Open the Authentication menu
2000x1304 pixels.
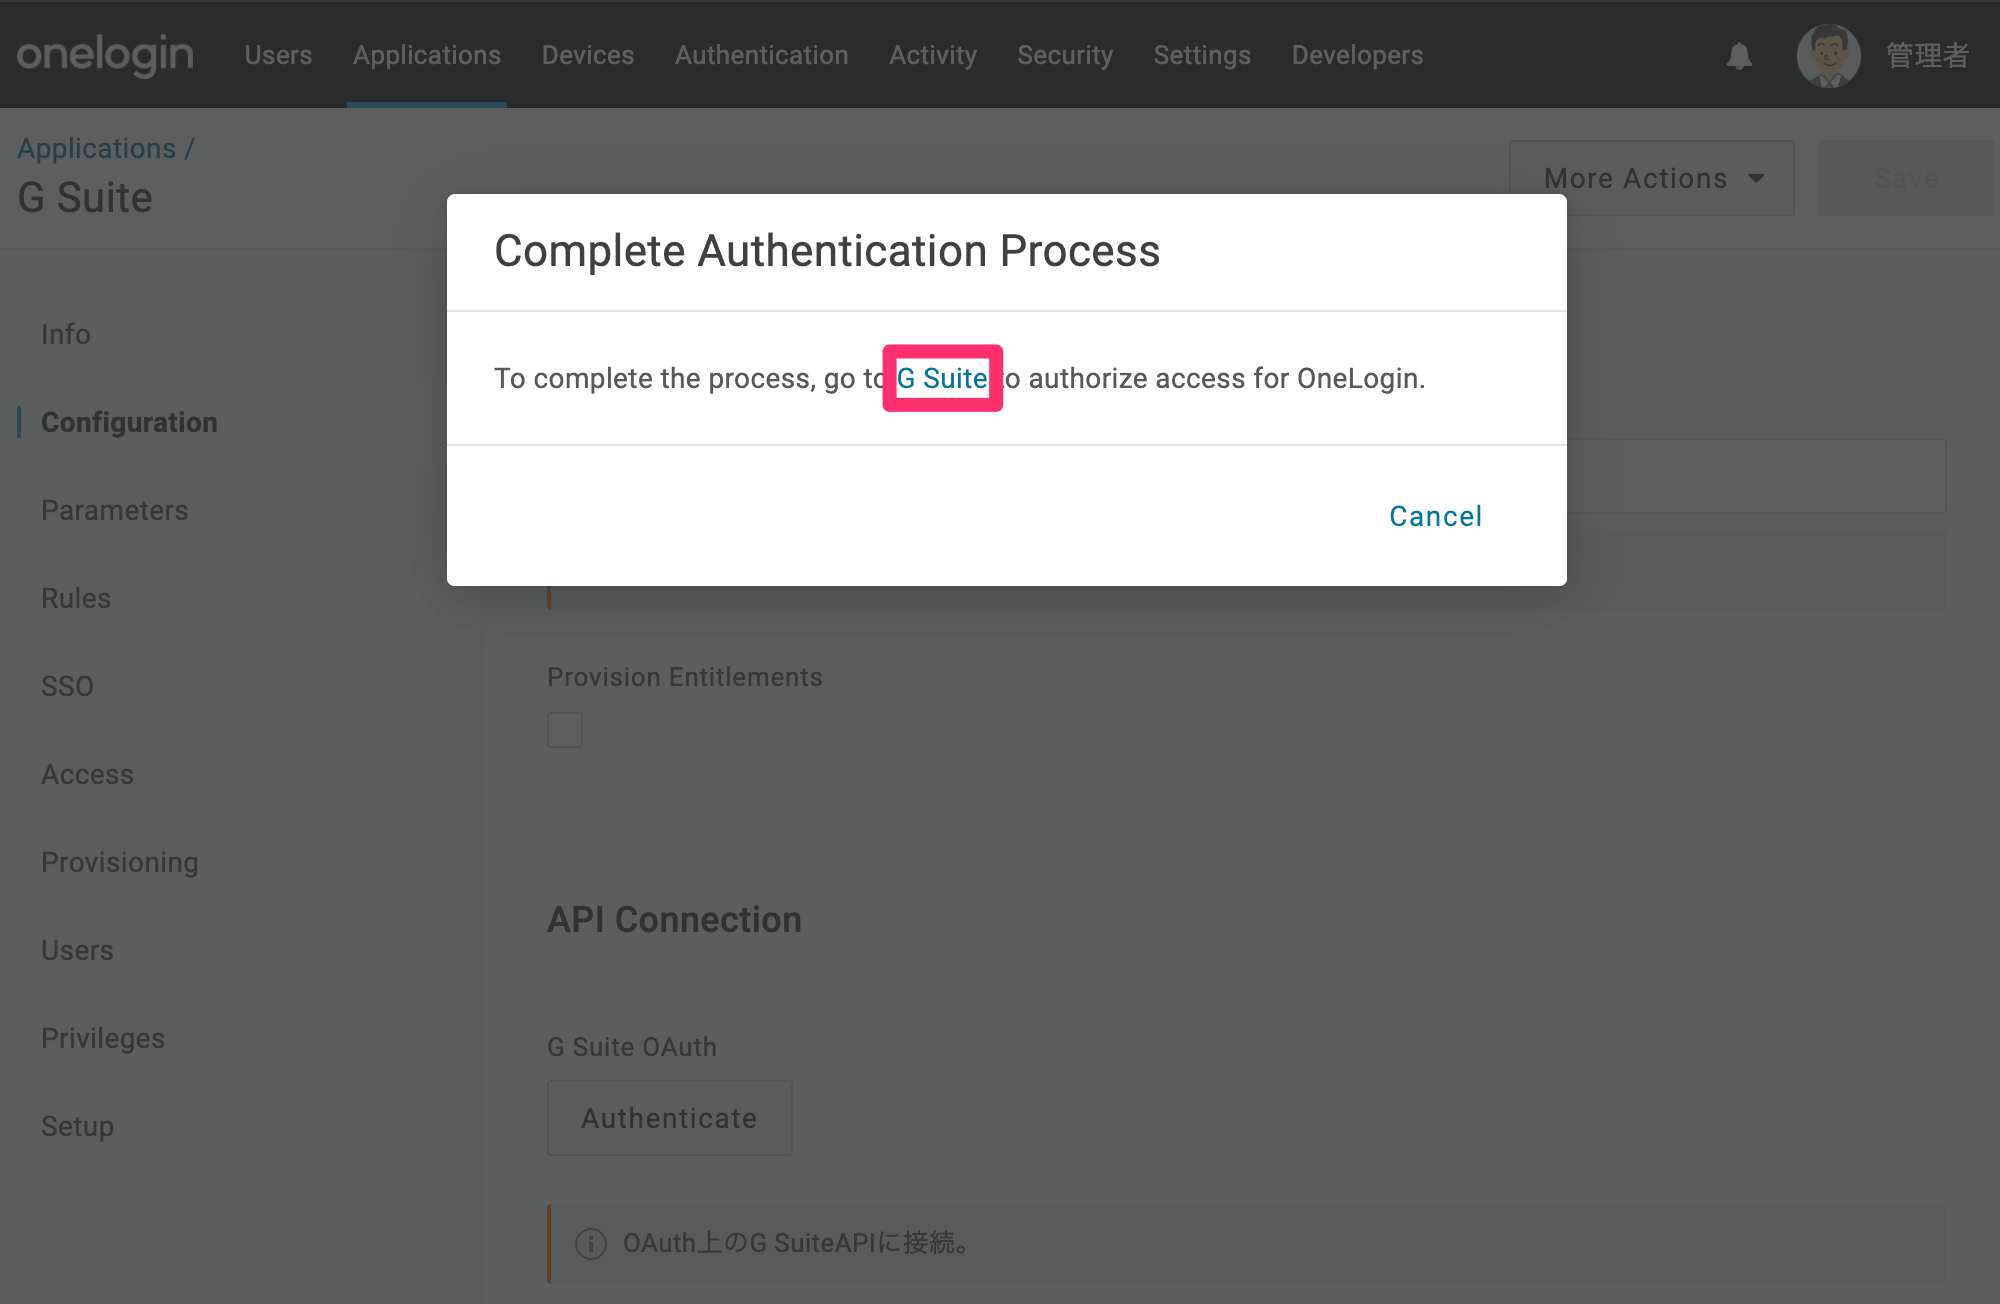point(761,55)
